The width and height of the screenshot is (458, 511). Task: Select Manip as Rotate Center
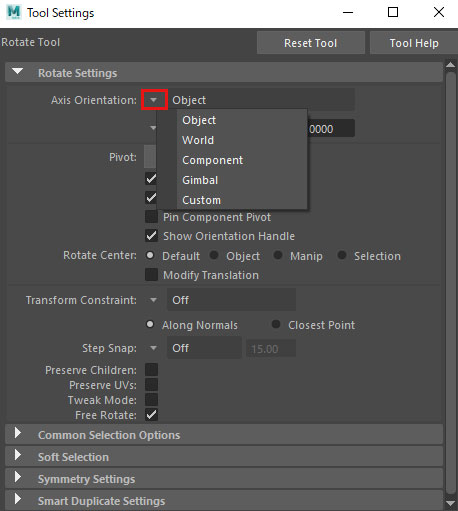pyautogui.click(x=278, y=255)
